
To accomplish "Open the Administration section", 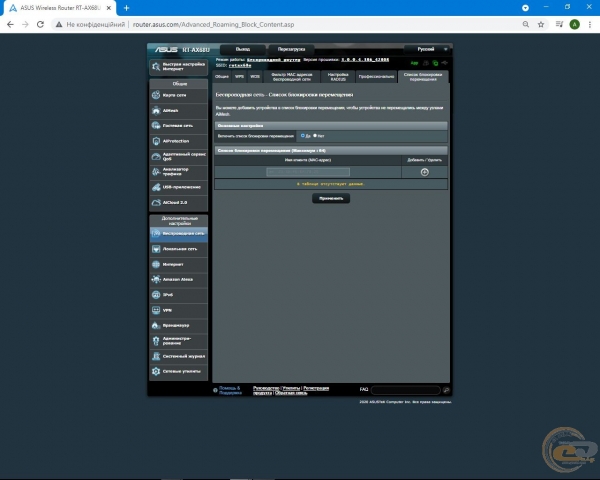I will [179, 341].
